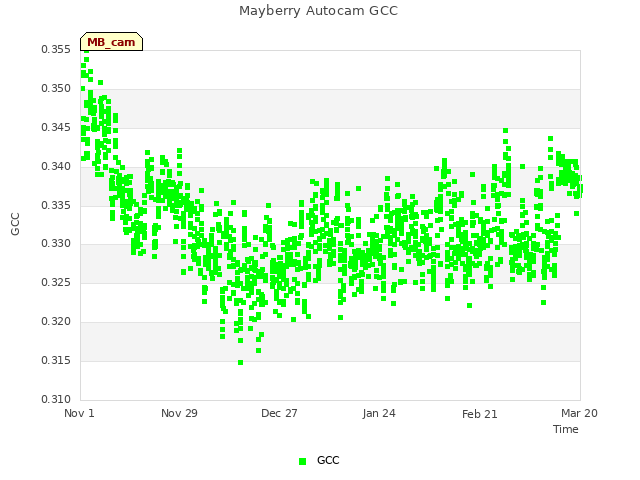Click the 0.310 y-axis value
This screenshot has height=480, width=640.
point(56,399)
